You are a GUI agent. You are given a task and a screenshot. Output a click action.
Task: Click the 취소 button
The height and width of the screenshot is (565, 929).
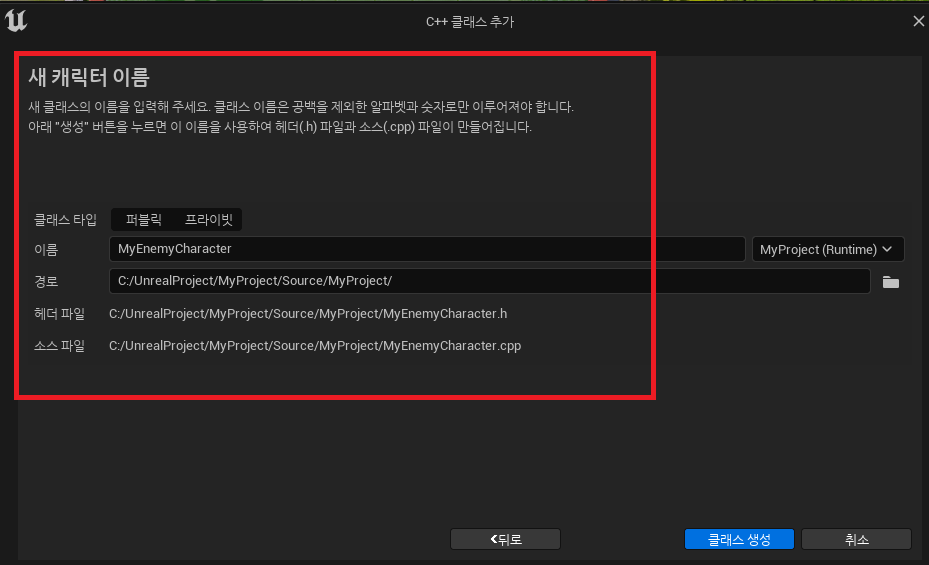[x=856, y=540]
